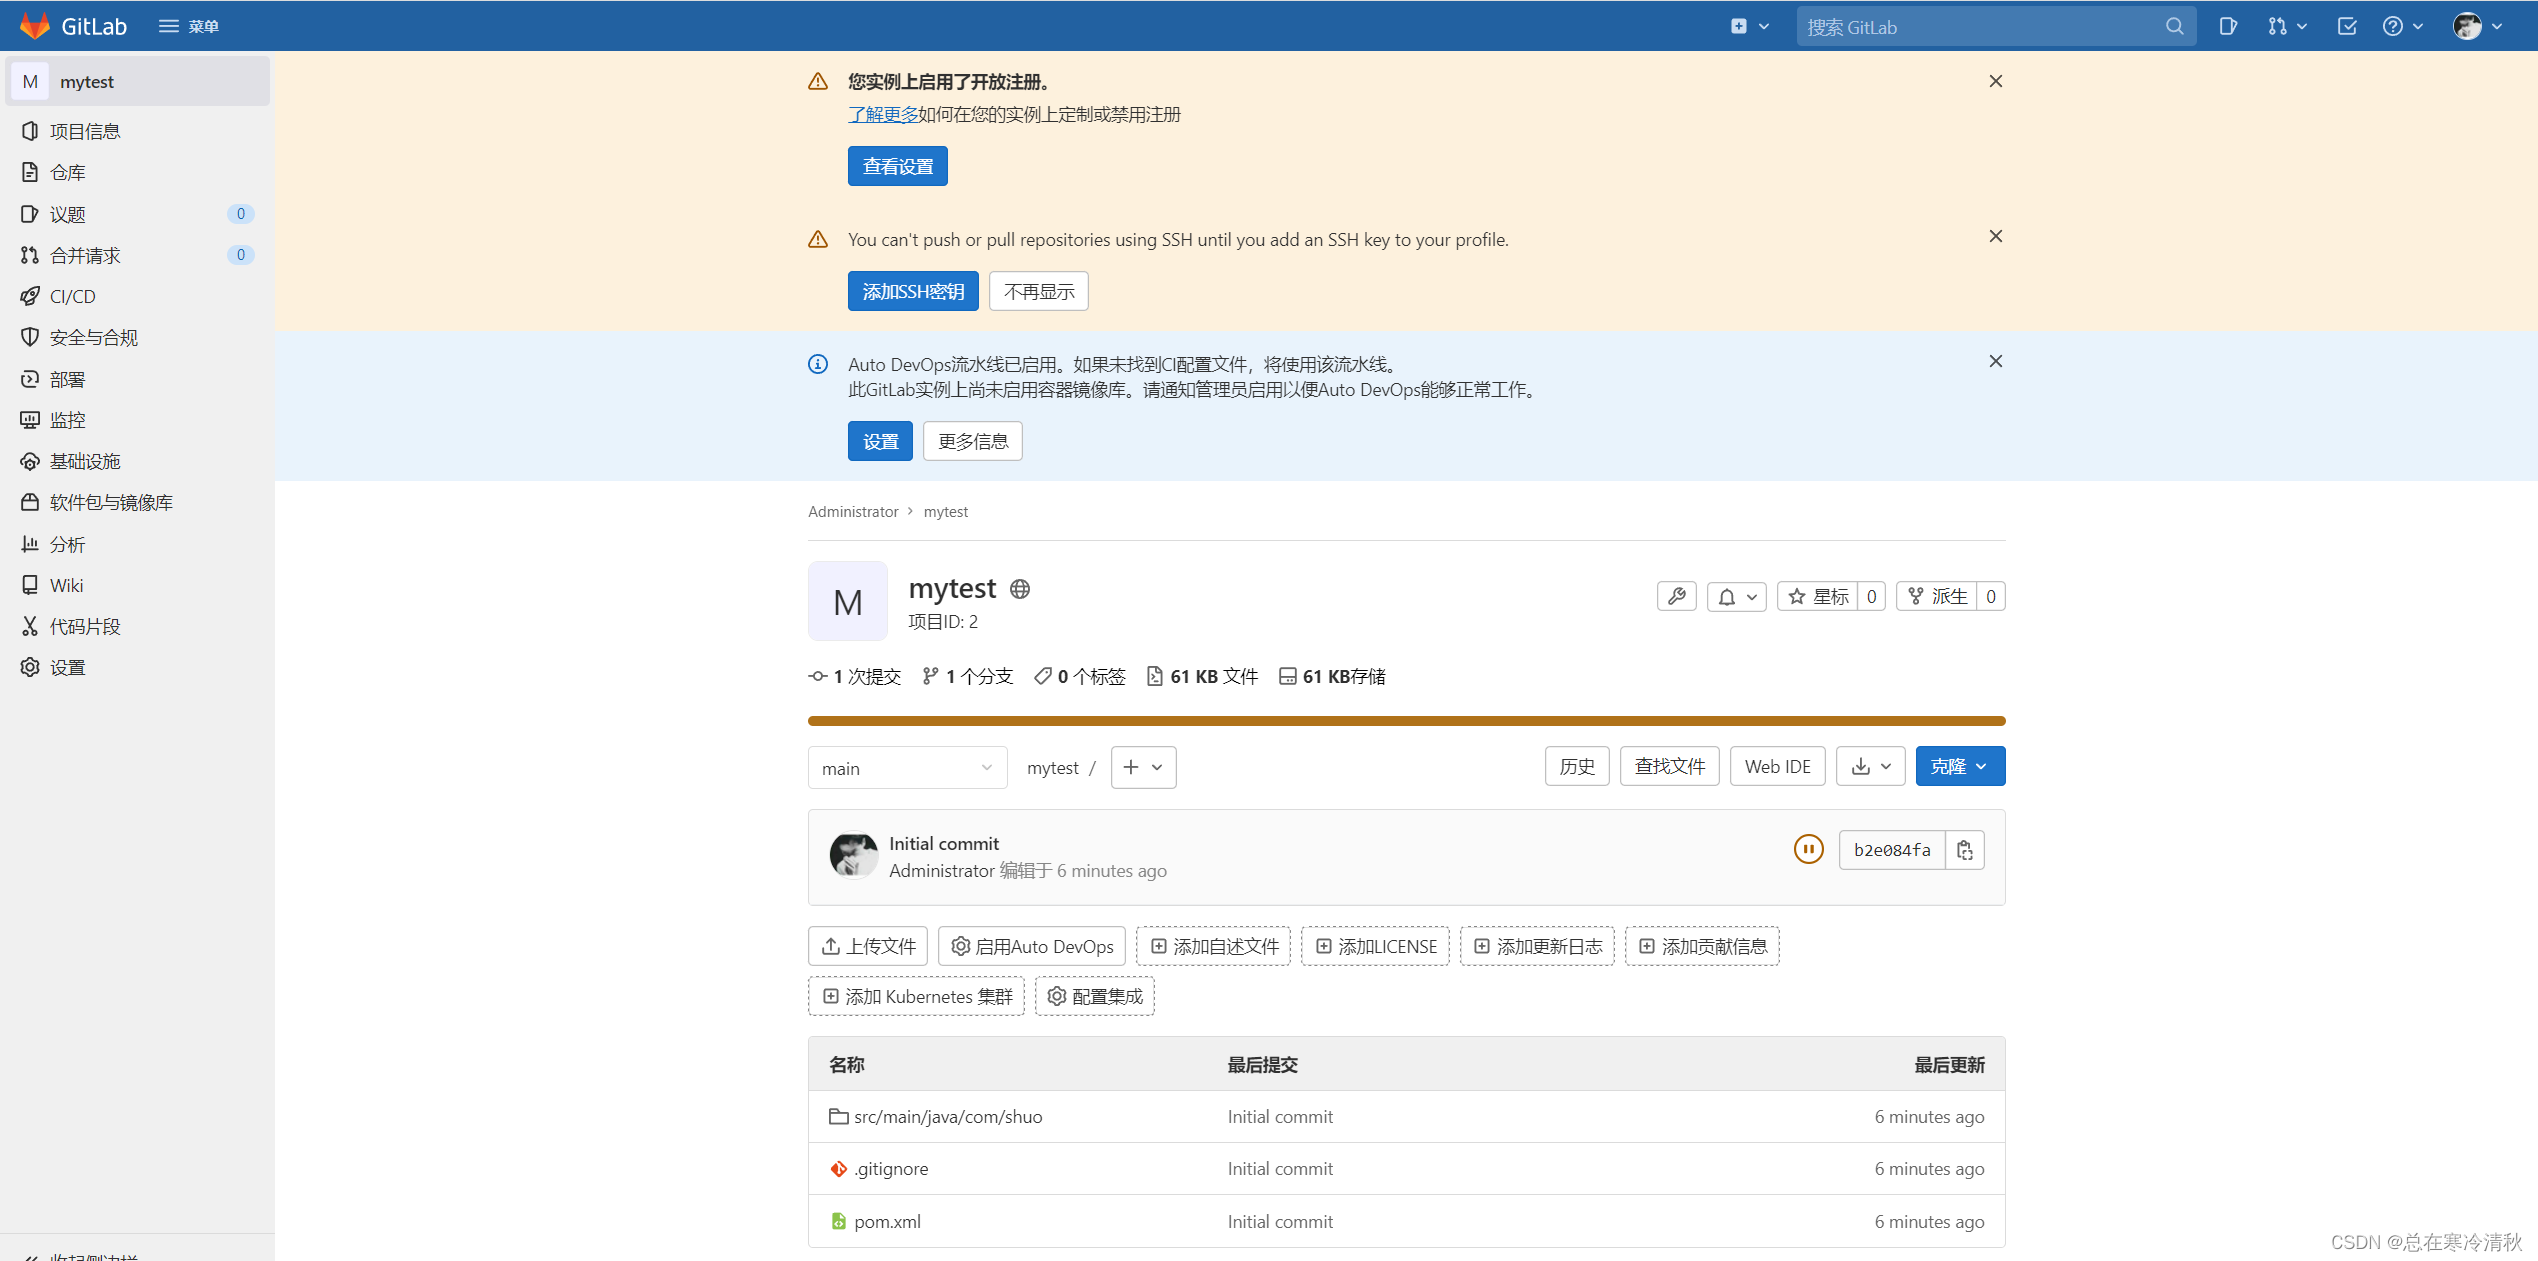The width and height of the screenshot is (2538, 1261).
Task: Open 项目信息 in the sidebar
Action: pyautogui.click(x=138, y=131)
